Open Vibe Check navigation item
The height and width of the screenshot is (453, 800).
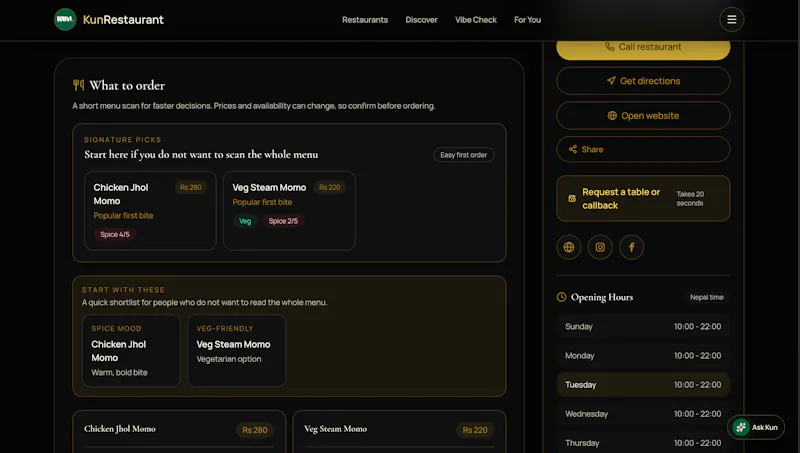476,20
